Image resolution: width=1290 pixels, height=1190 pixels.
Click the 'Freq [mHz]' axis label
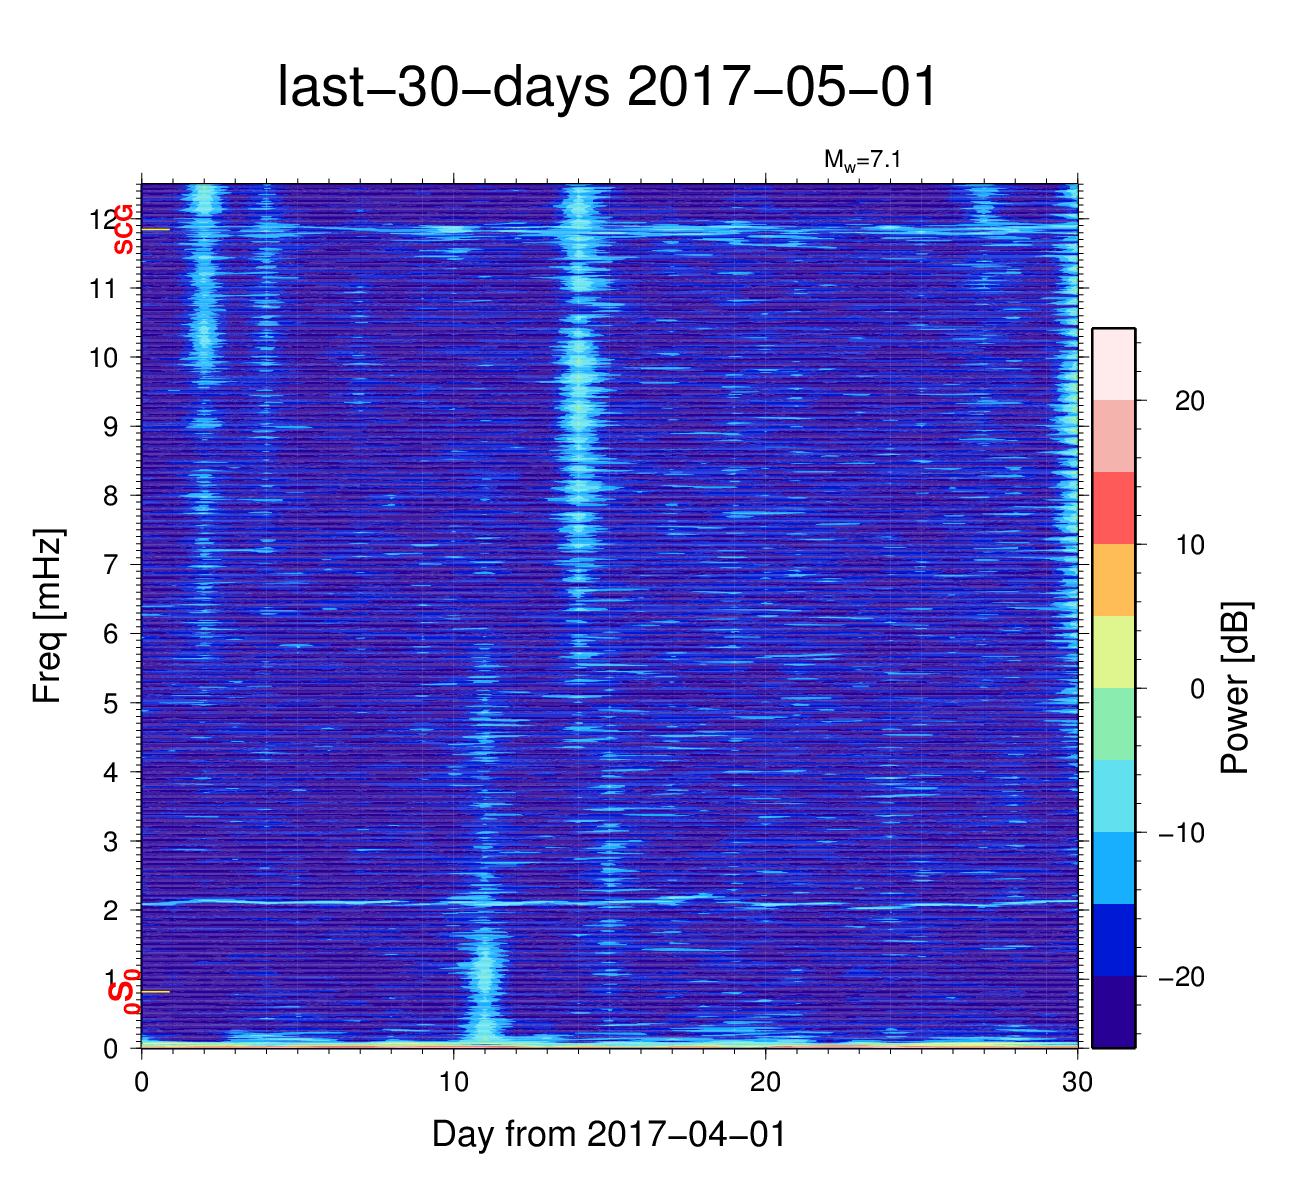tap(47, 616)
